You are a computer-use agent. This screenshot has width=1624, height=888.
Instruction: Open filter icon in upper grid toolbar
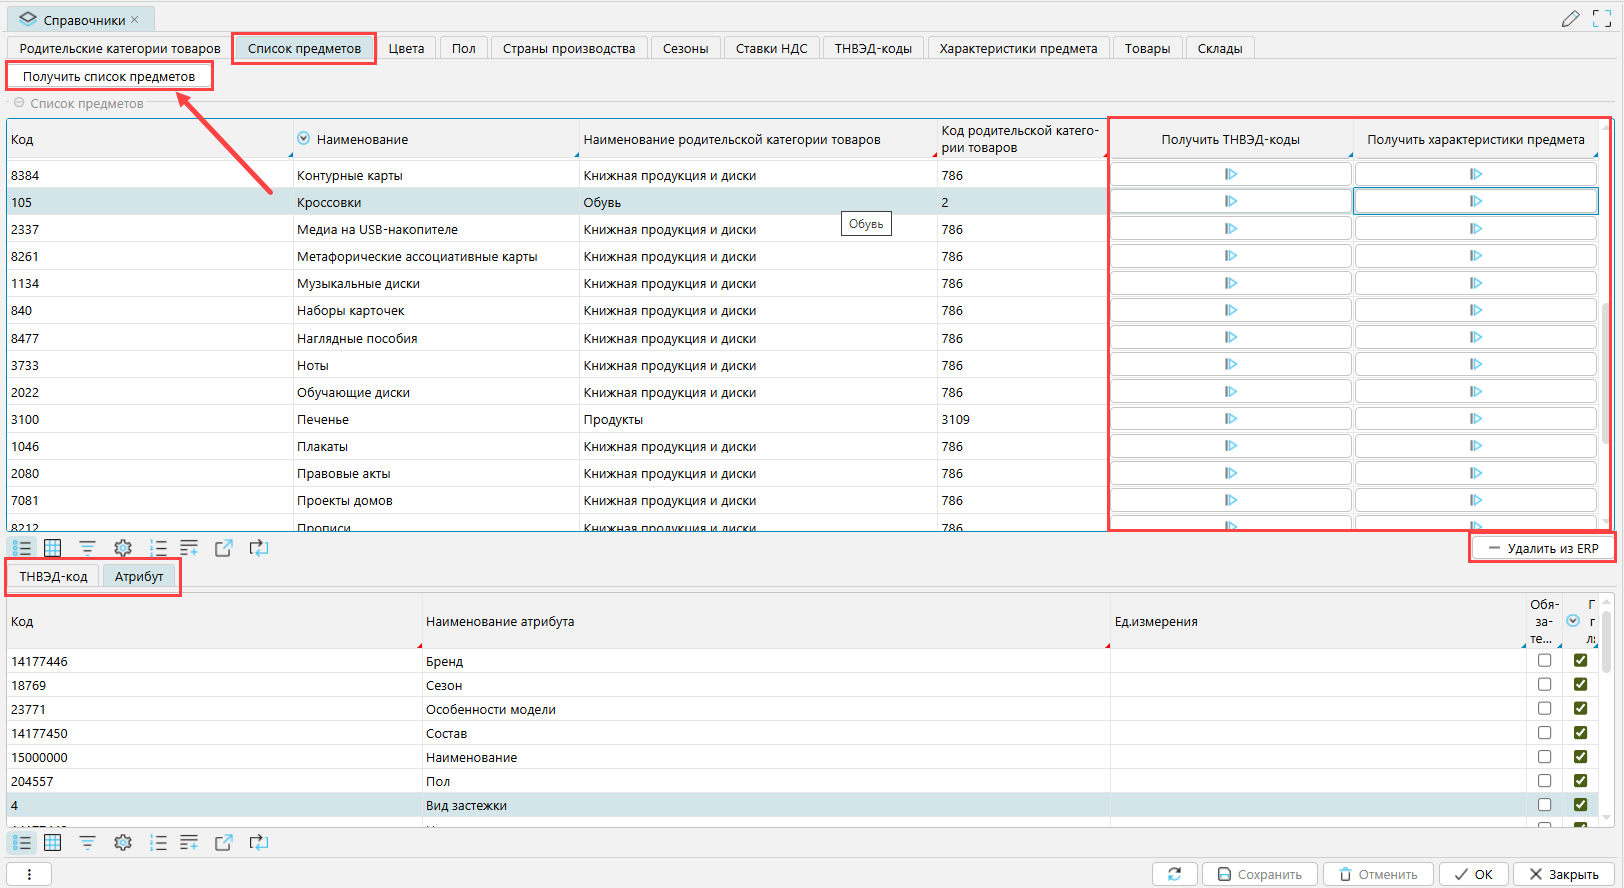(88, 548)
